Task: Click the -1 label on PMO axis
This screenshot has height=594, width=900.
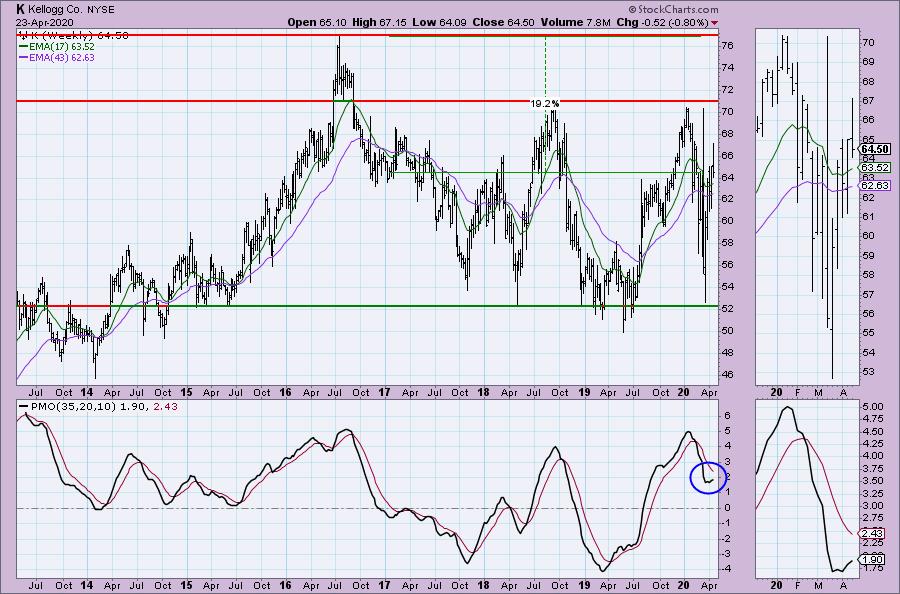Action: click(x=728, y=523)
